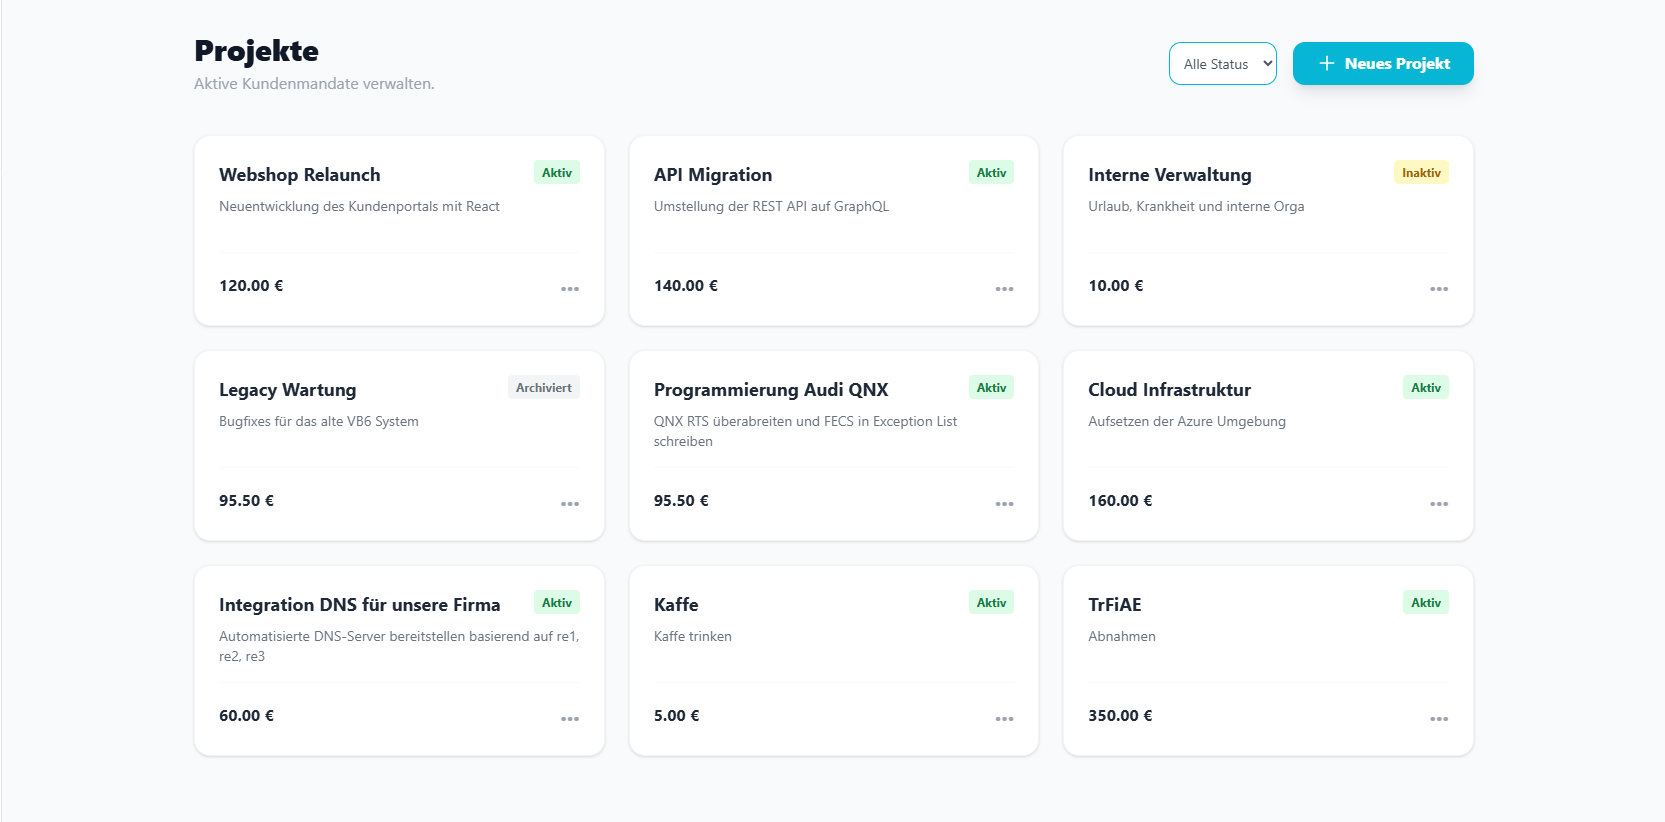Select the Cloud Infrastruktur project title
Screen dimensions: 1665x822
[1169, 390]
